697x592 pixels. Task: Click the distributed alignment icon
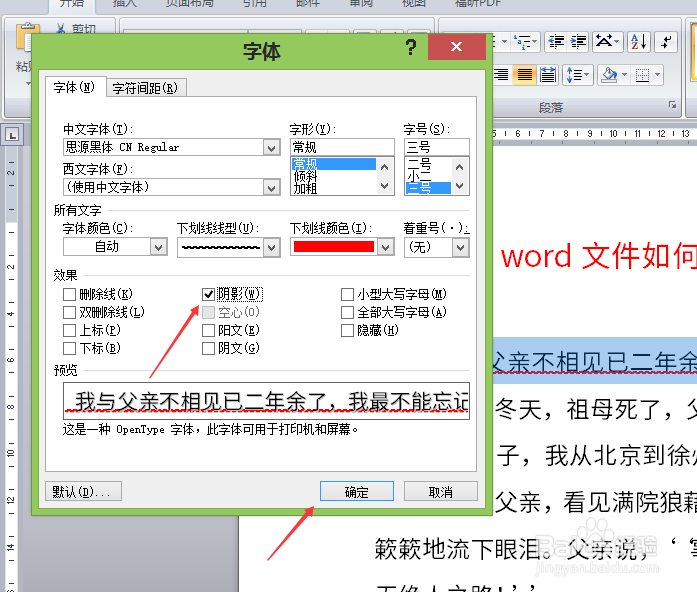coord(548,75)
